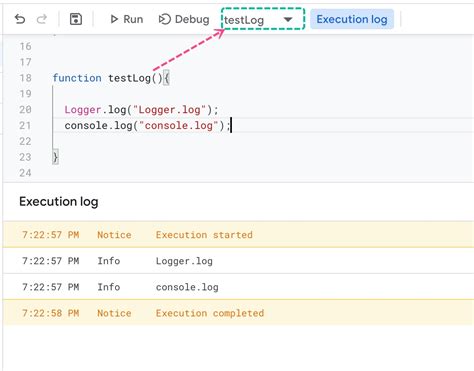Viewport: 474px width, 371px height.
Task: Click the Debug bug-arrow icon
Action: tap(165, 19)
